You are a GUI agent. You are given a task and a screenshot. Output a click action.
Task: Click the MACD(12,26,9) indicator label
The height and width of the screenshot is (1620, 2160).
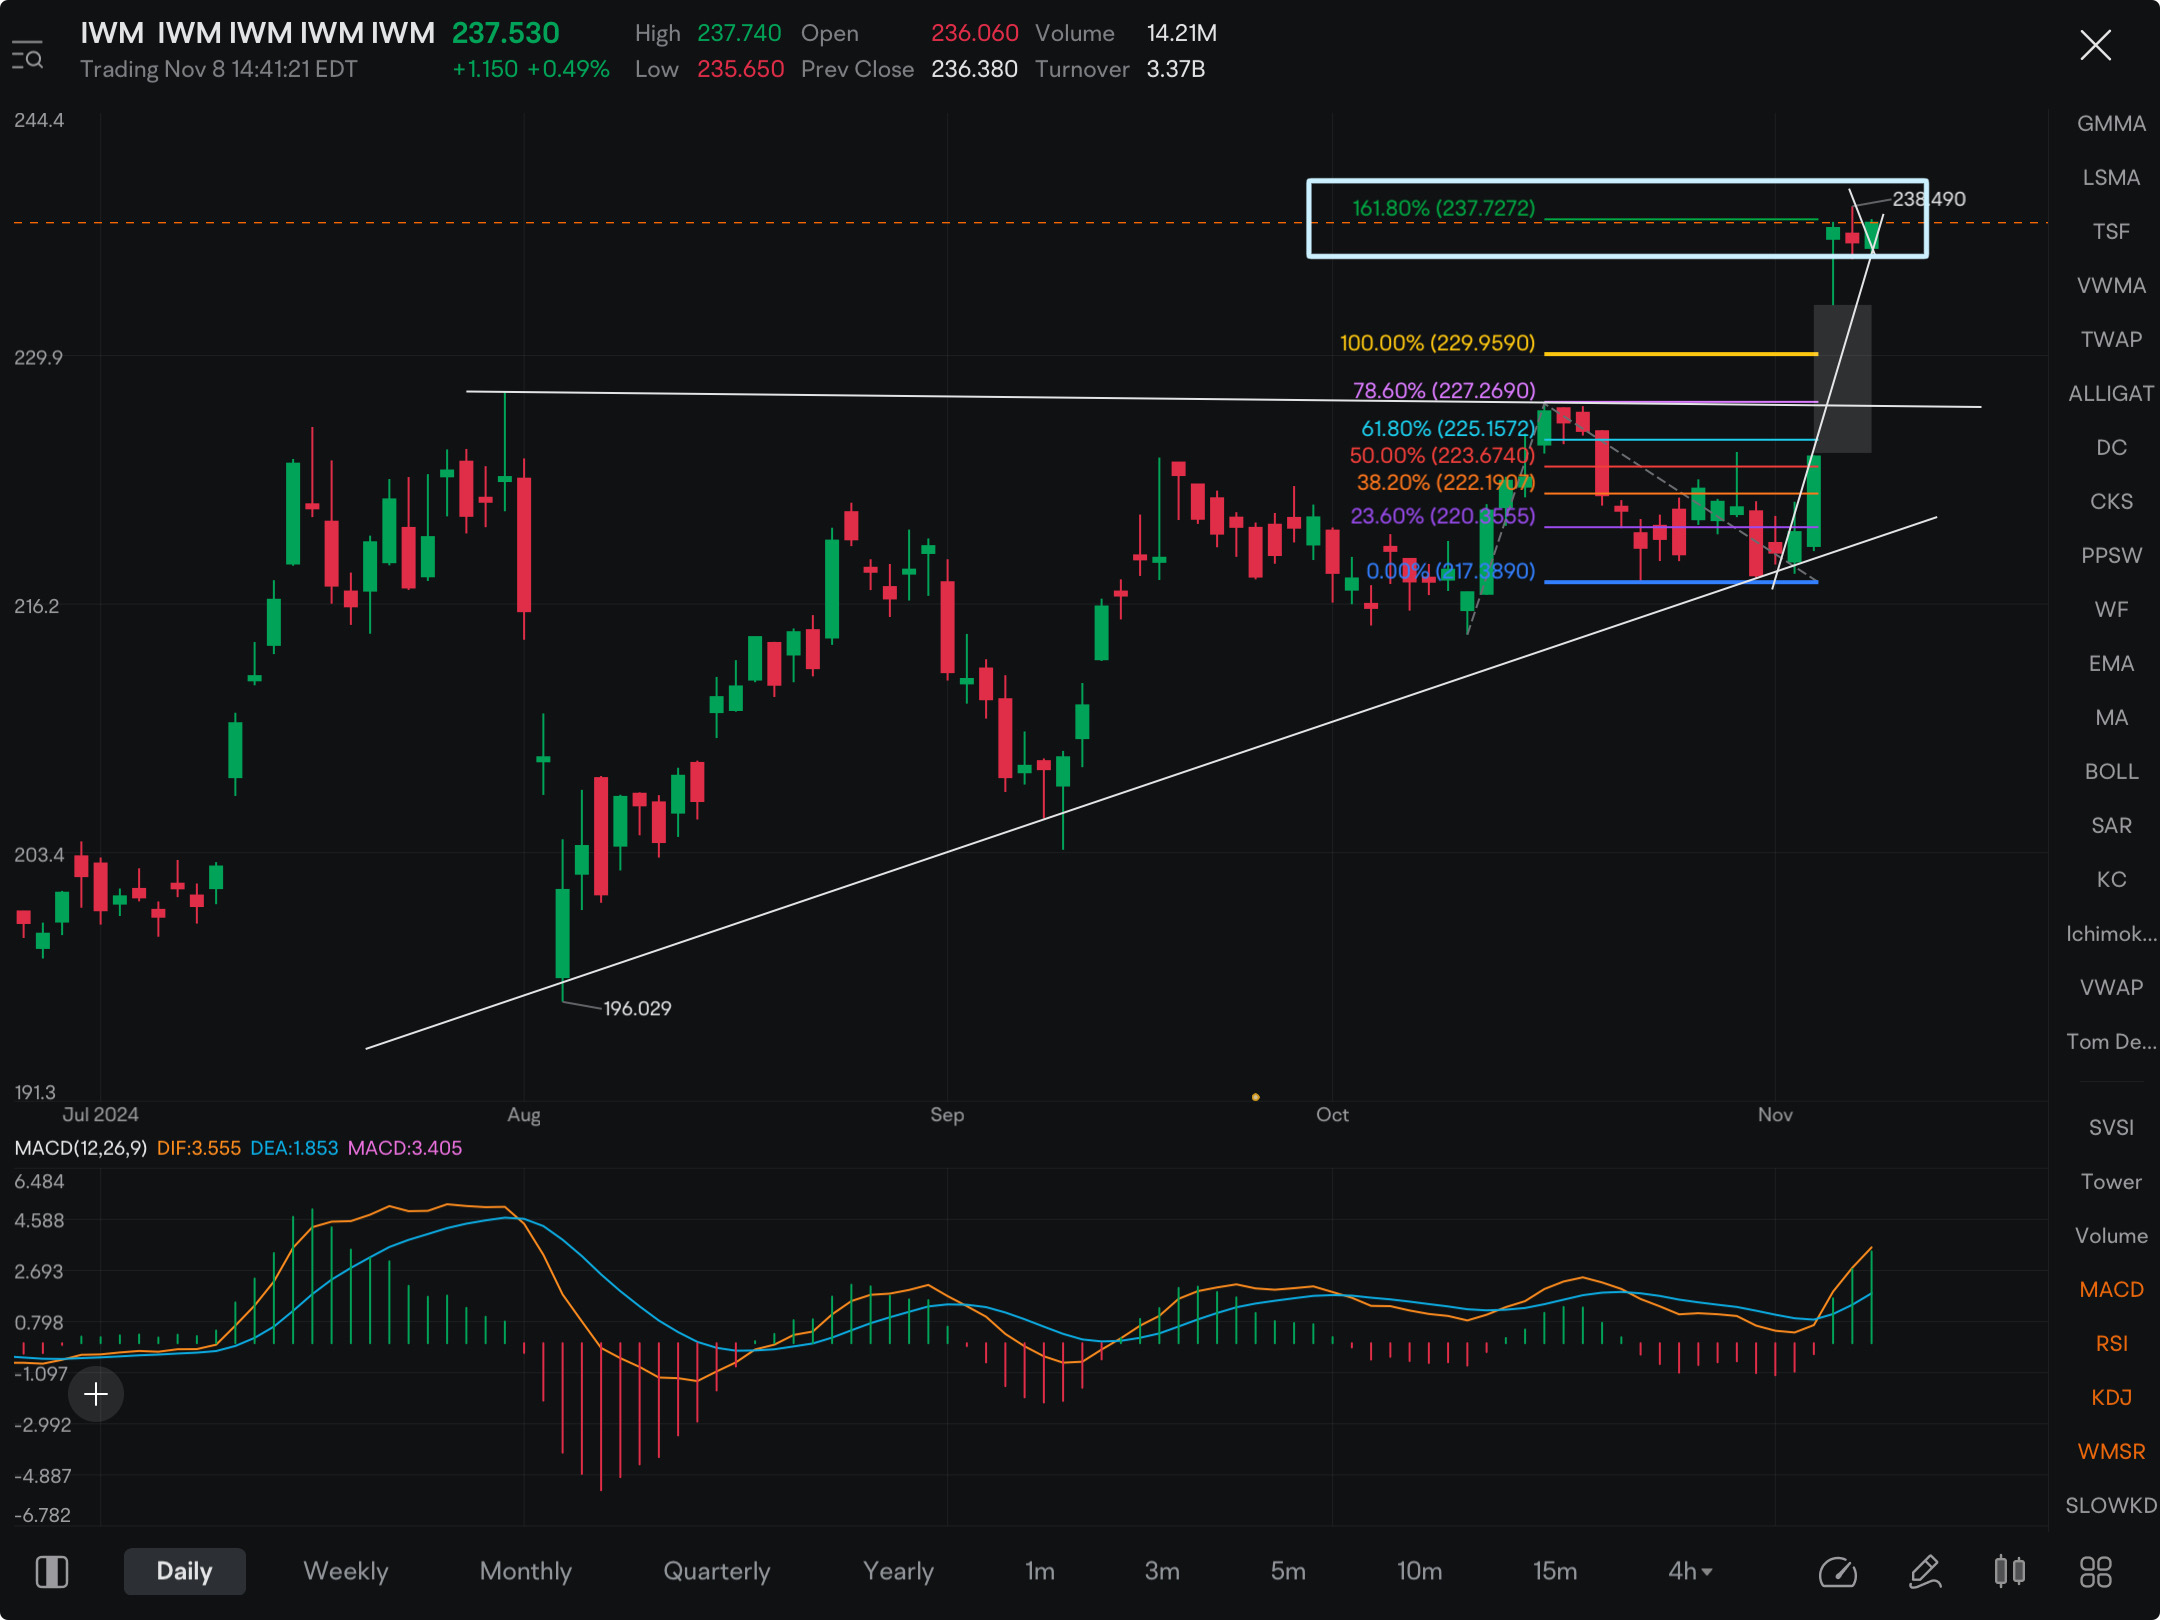pyautogui.click(x=81, y=1148)
